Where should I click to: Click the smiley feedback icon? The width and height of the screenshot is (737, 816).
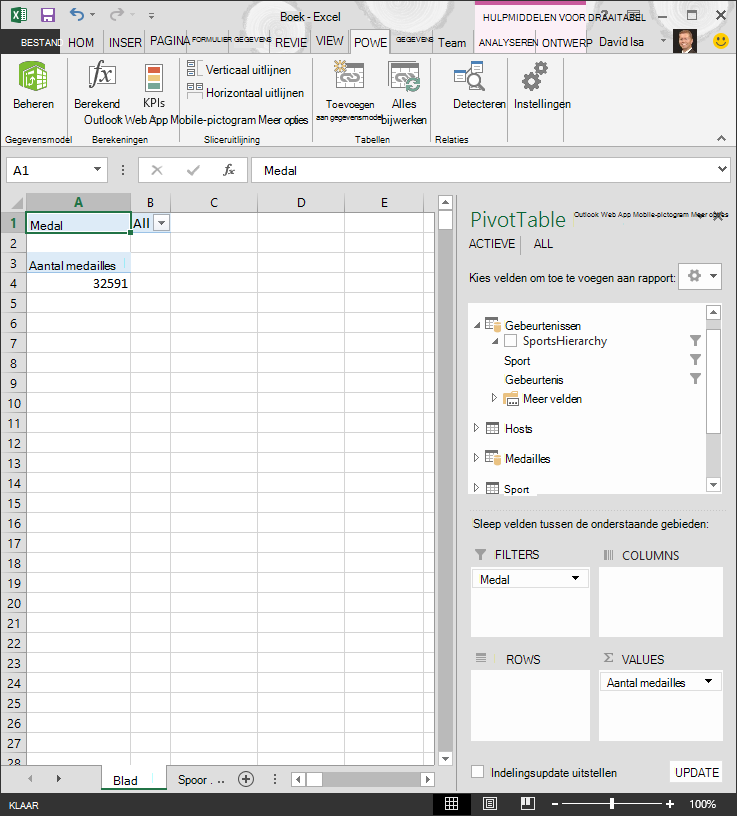721,41
